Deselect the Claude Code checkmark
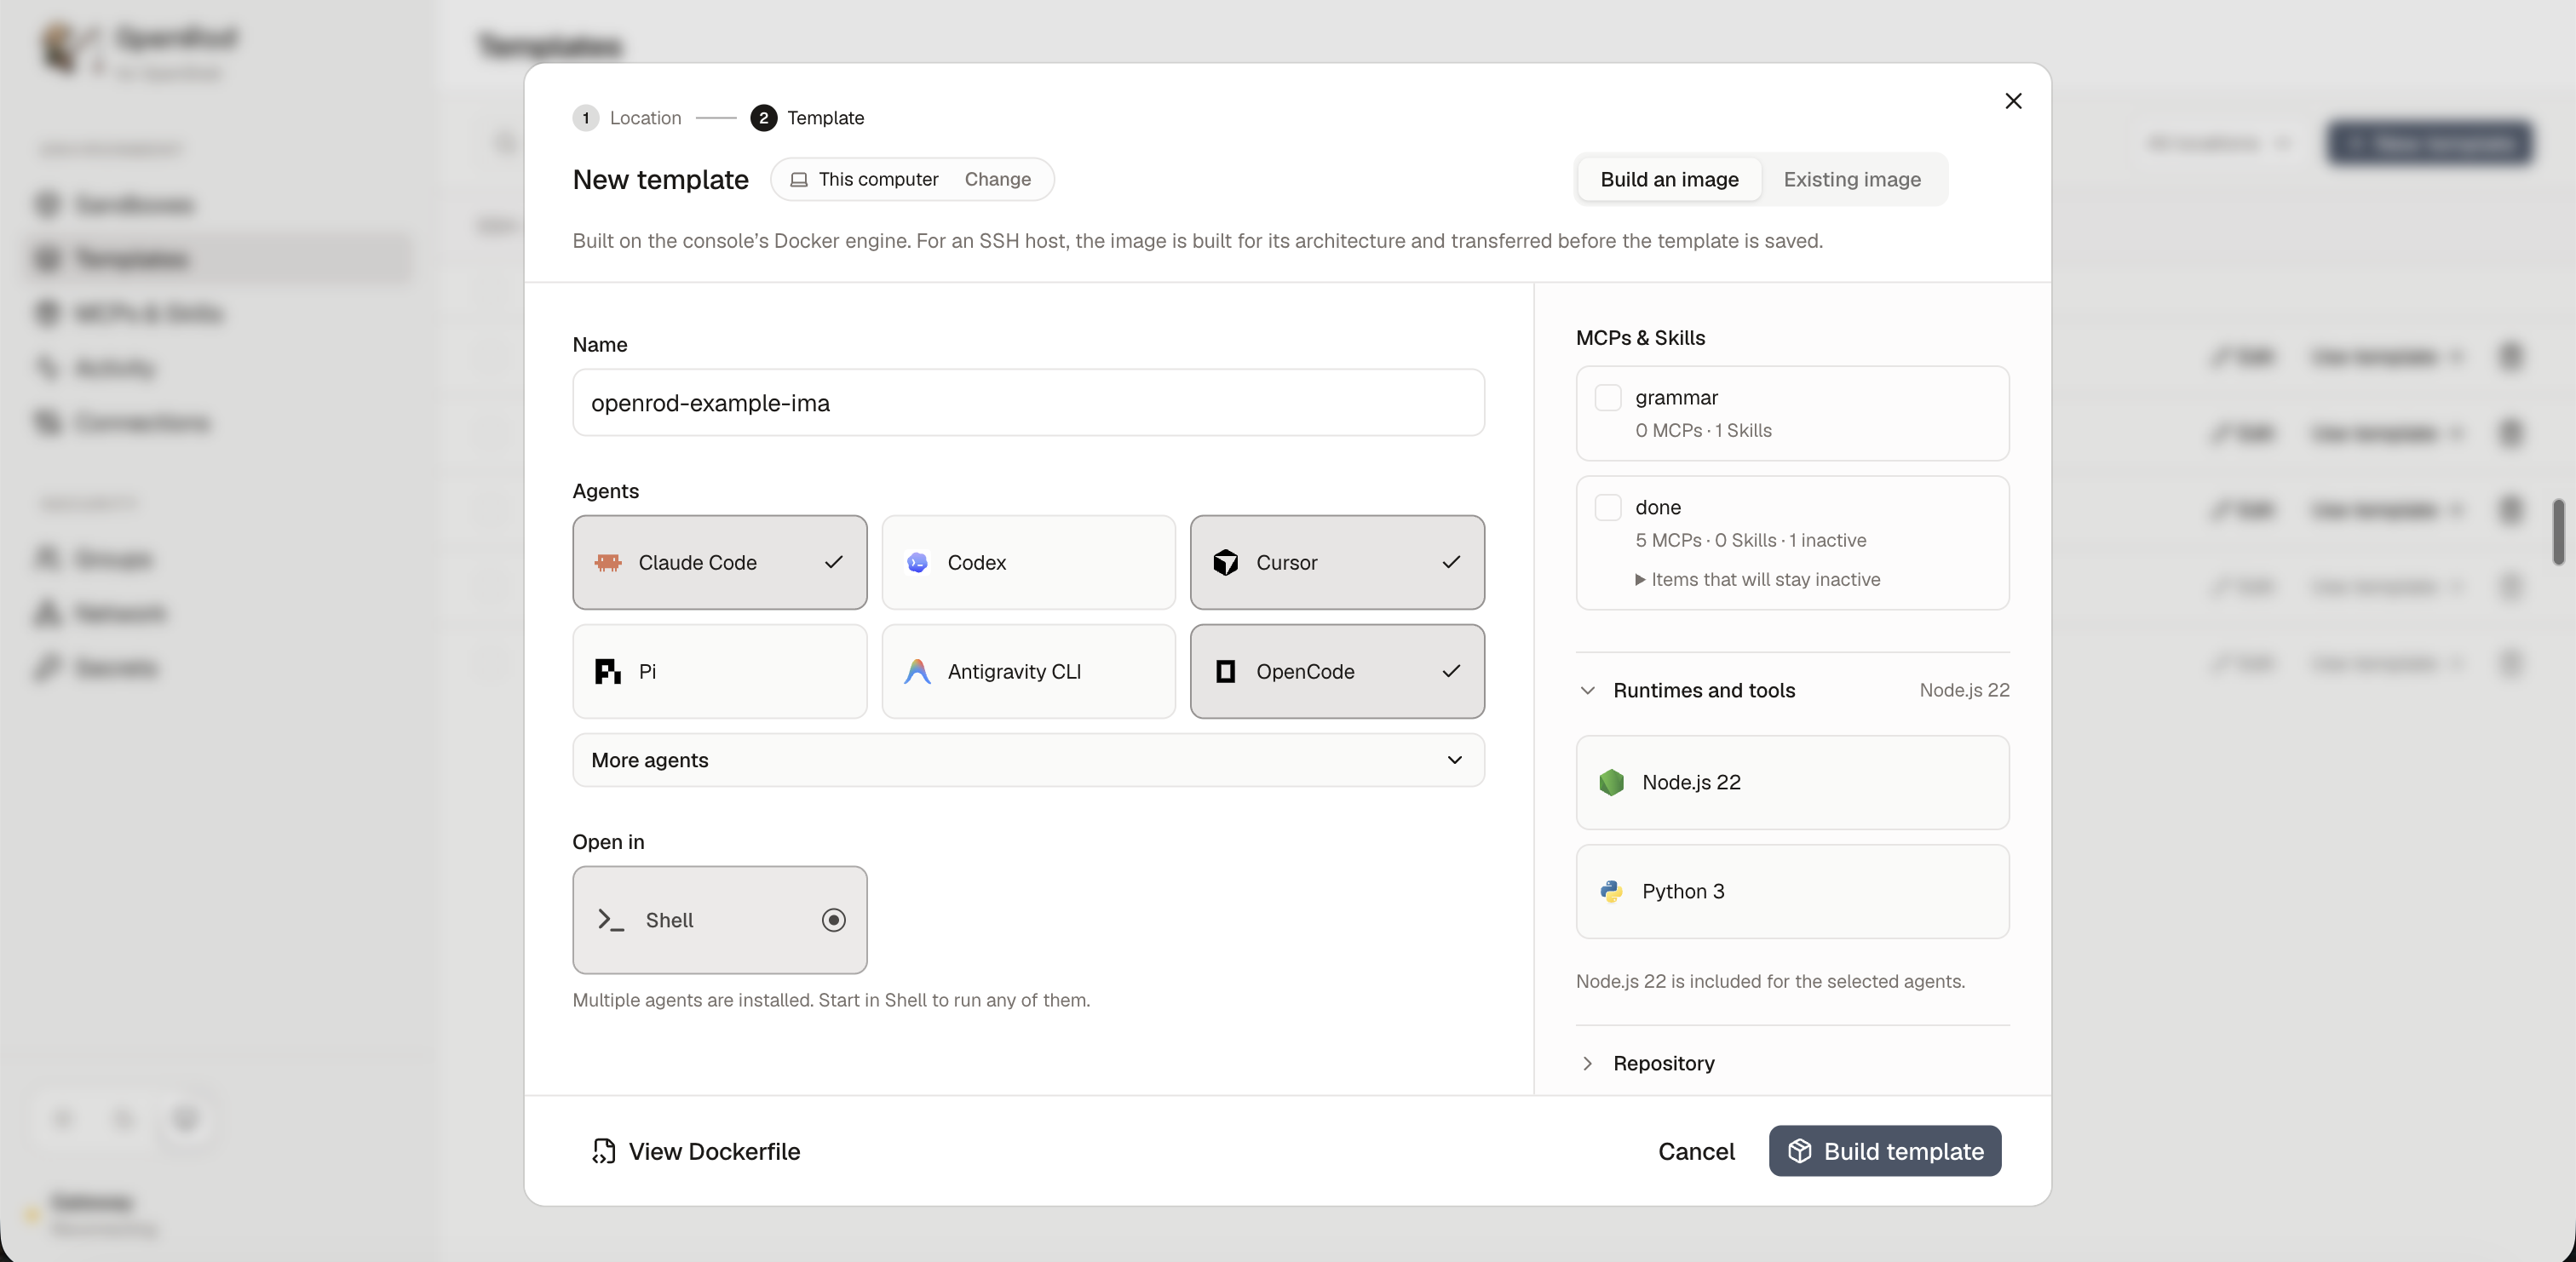Viewport: 2576px width, 1262px height. point(833,563)
